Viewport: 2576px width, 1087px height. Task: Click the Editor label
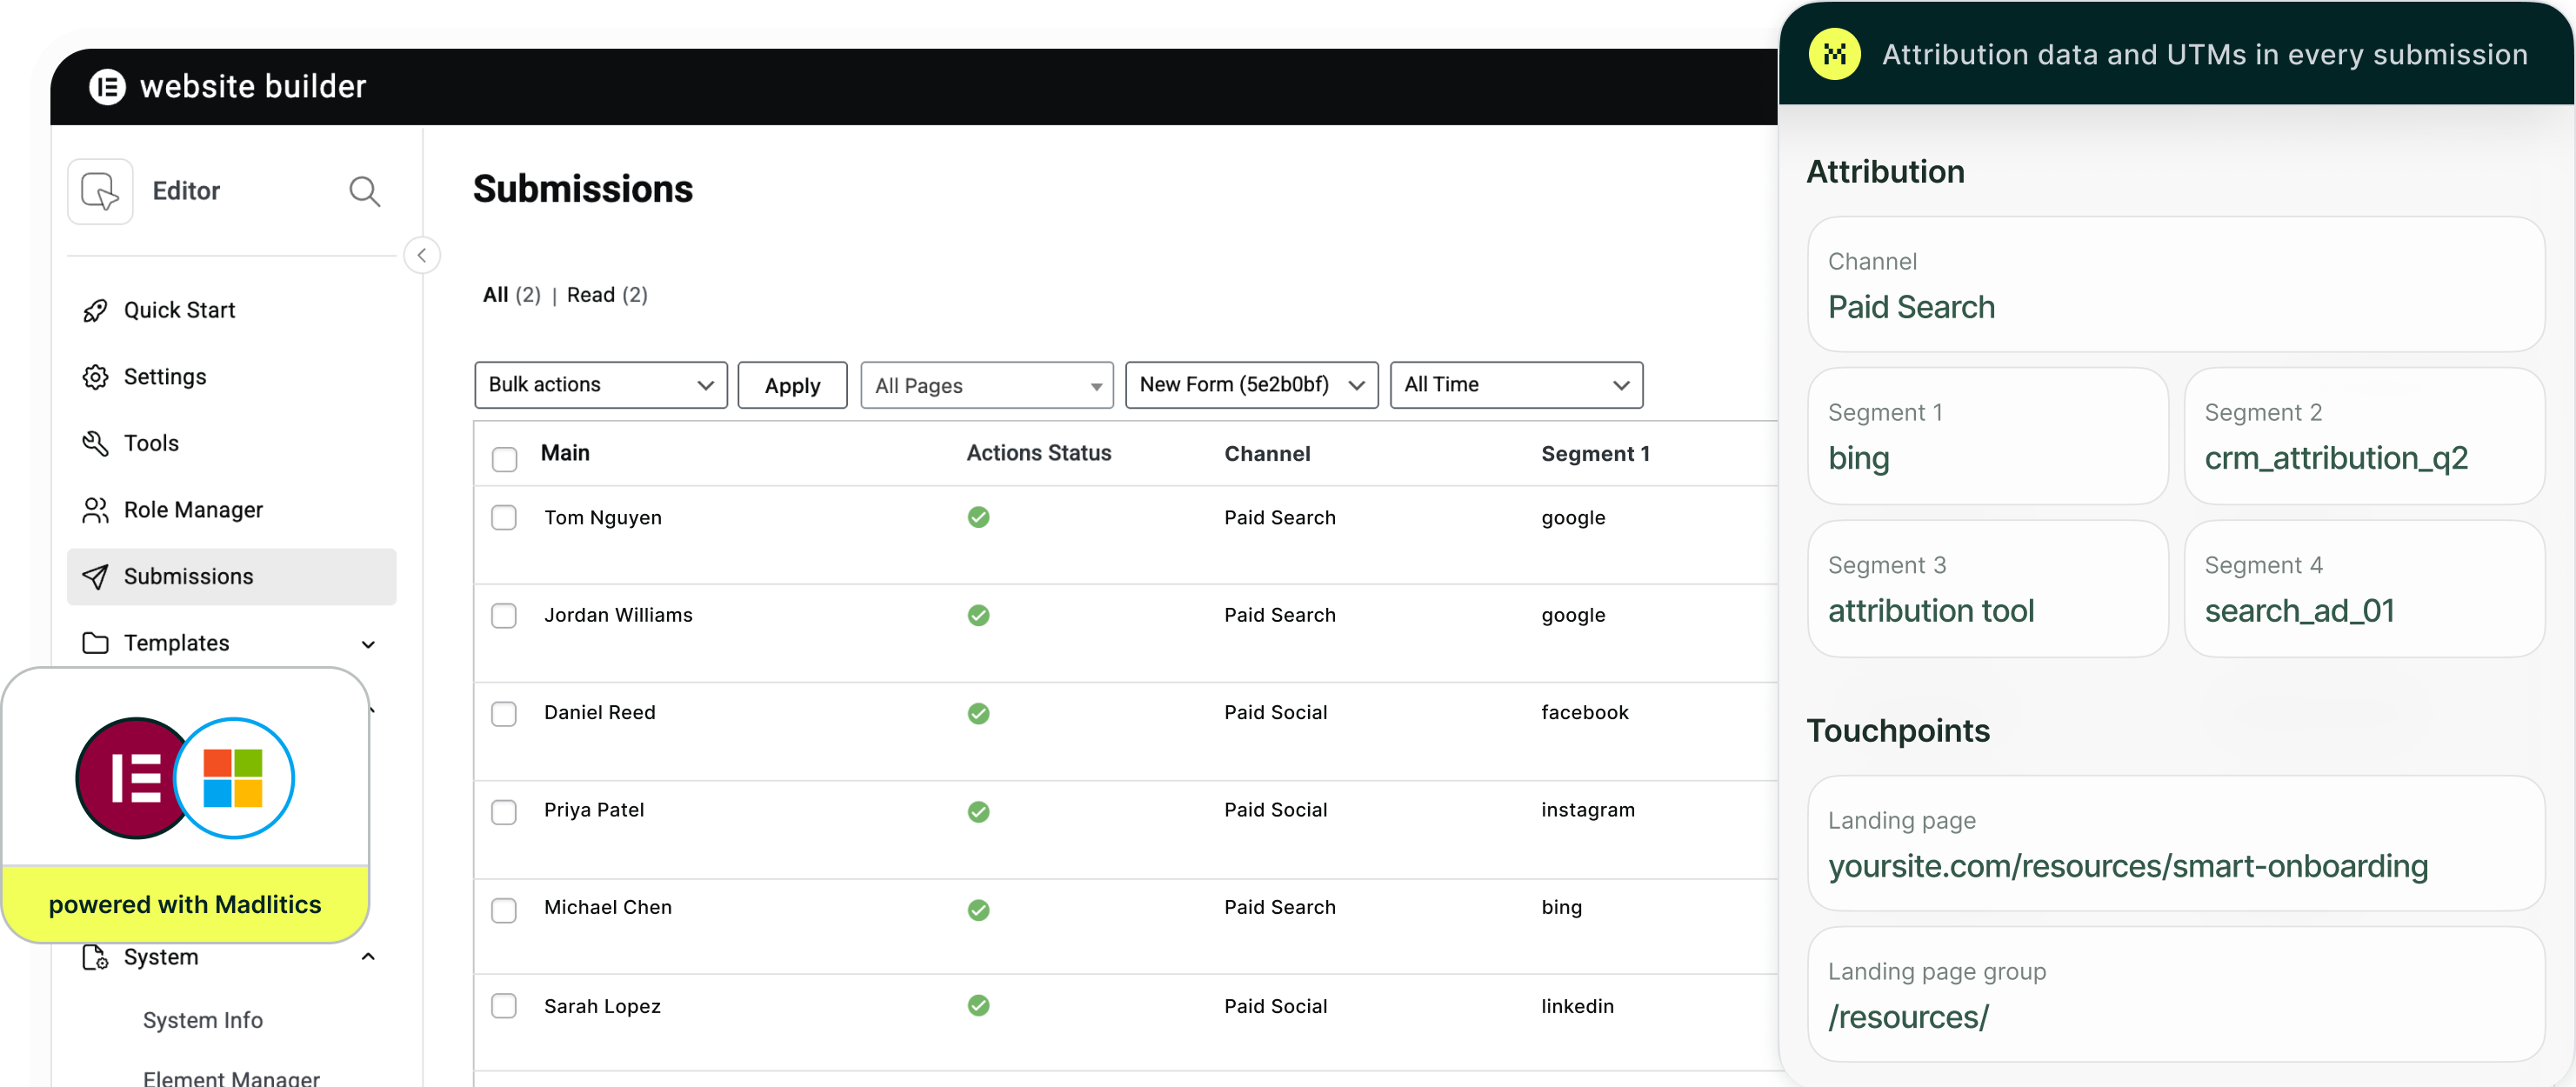pos(186,191)
